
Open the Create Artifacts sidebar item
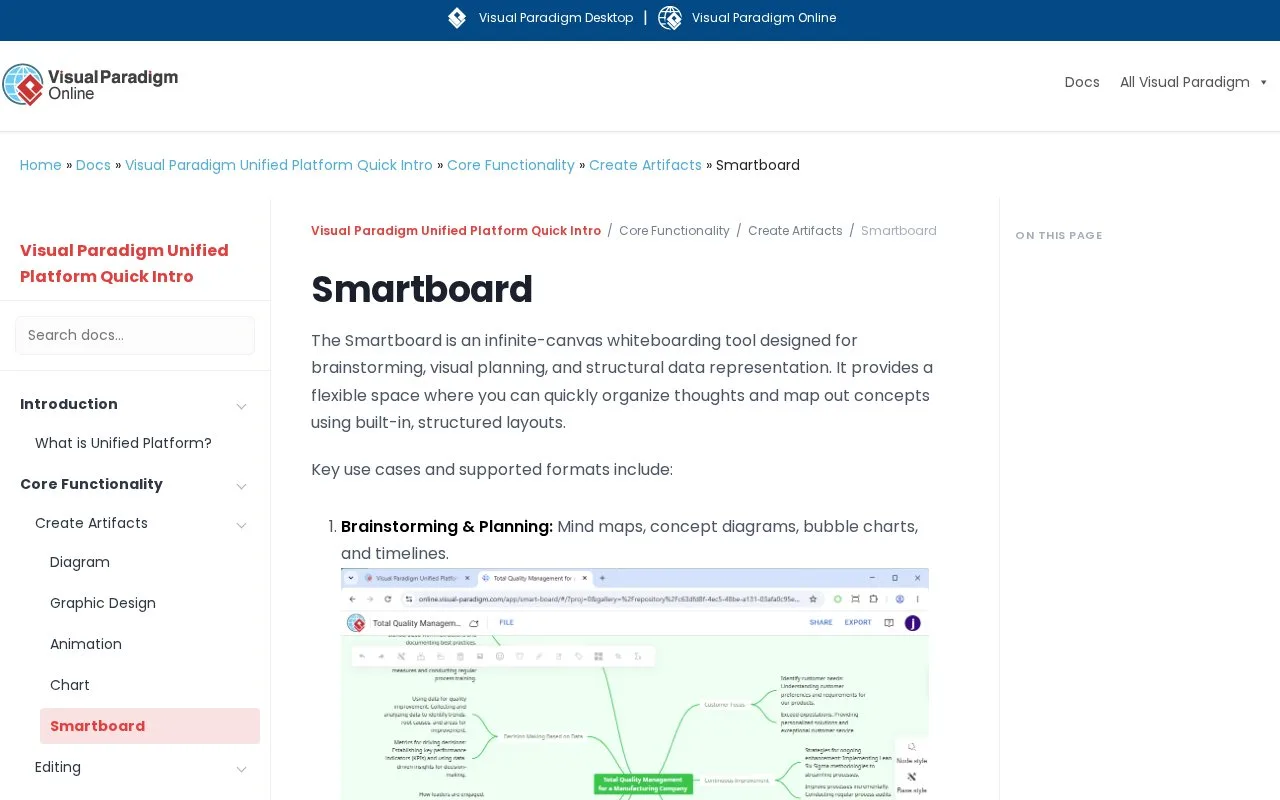(91, 523)
